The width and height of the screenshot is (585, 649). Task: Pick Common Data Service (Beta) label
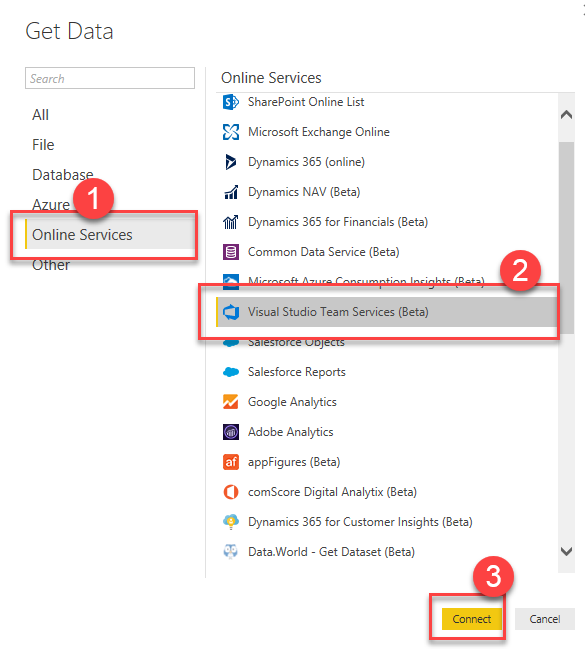pyautogui.click(x=324, y=252)
